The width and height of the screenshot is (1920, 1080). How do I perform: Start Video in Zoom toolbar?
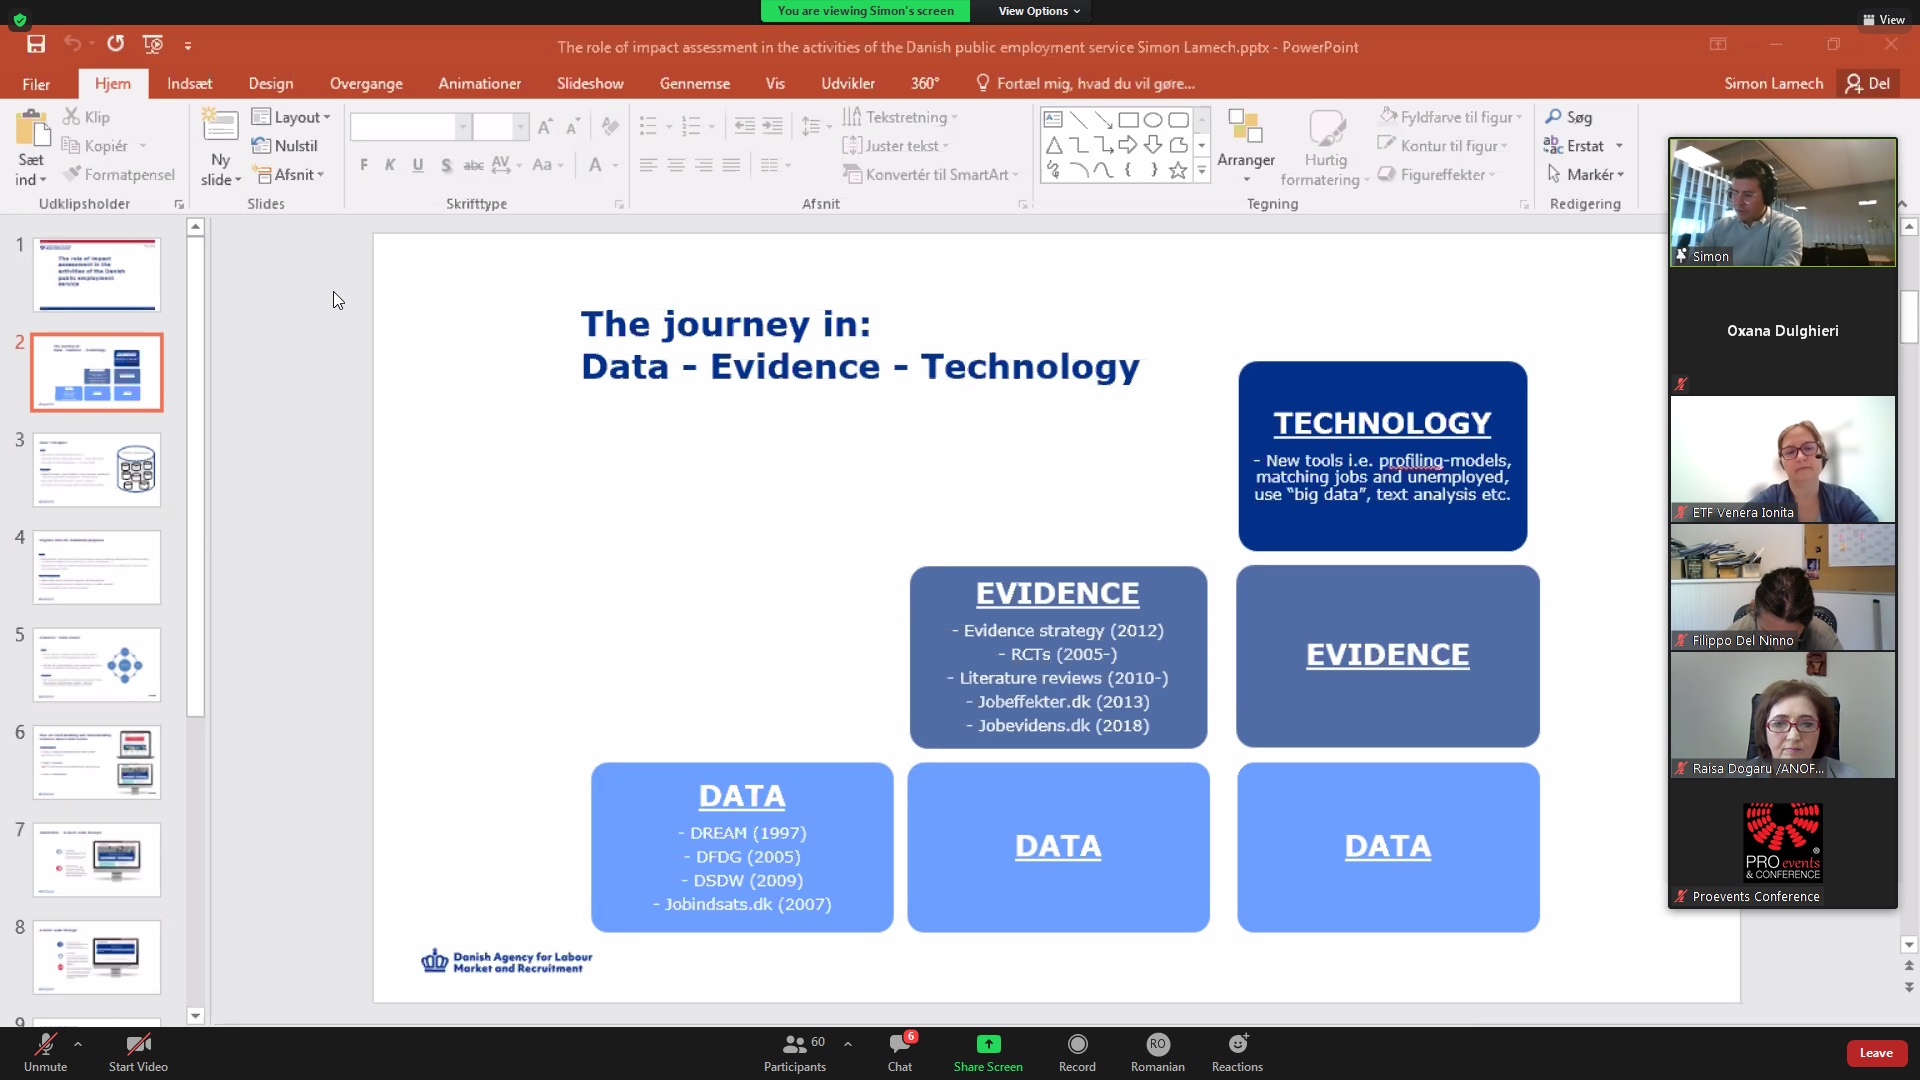point(138,1045)
